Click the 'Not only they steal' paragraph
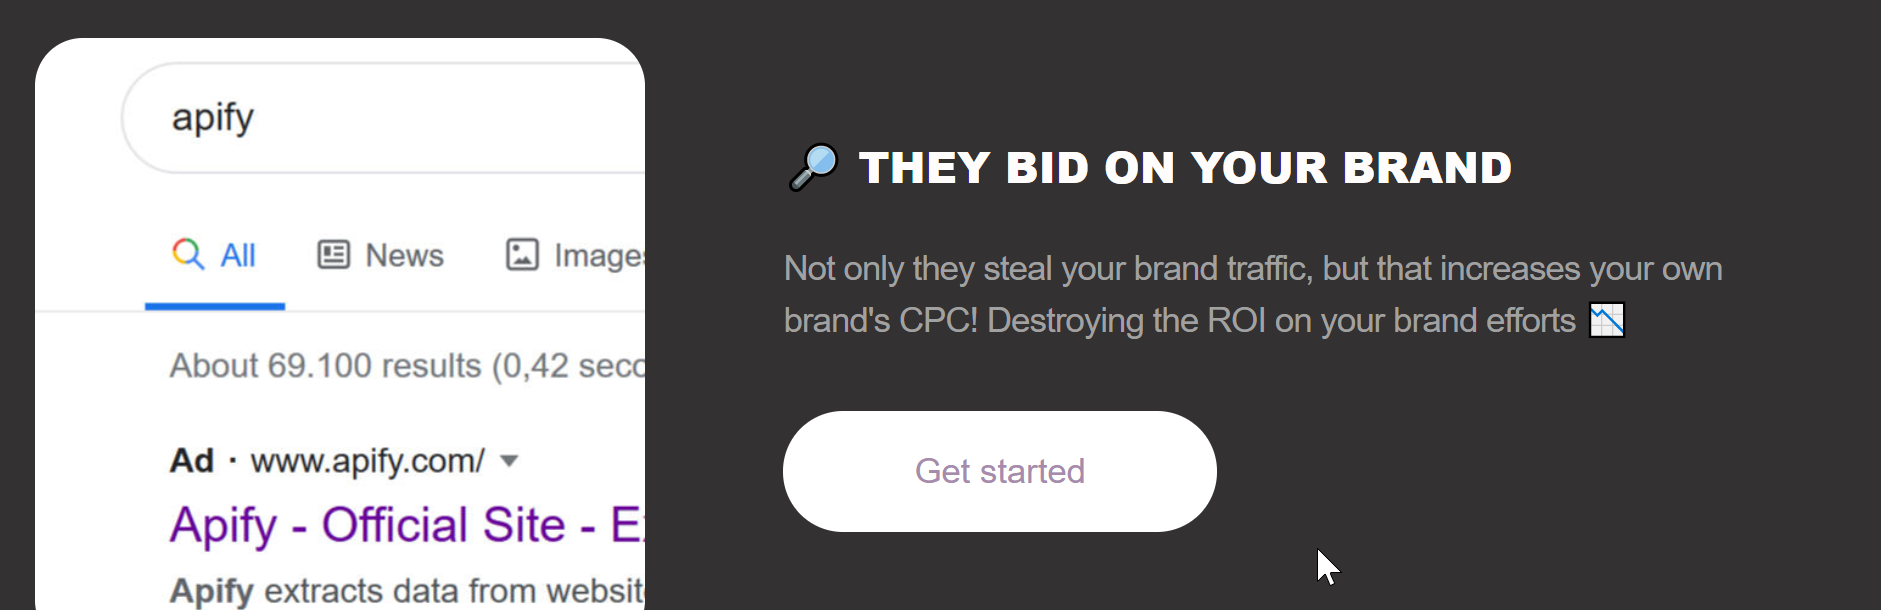 [1252, 294]
